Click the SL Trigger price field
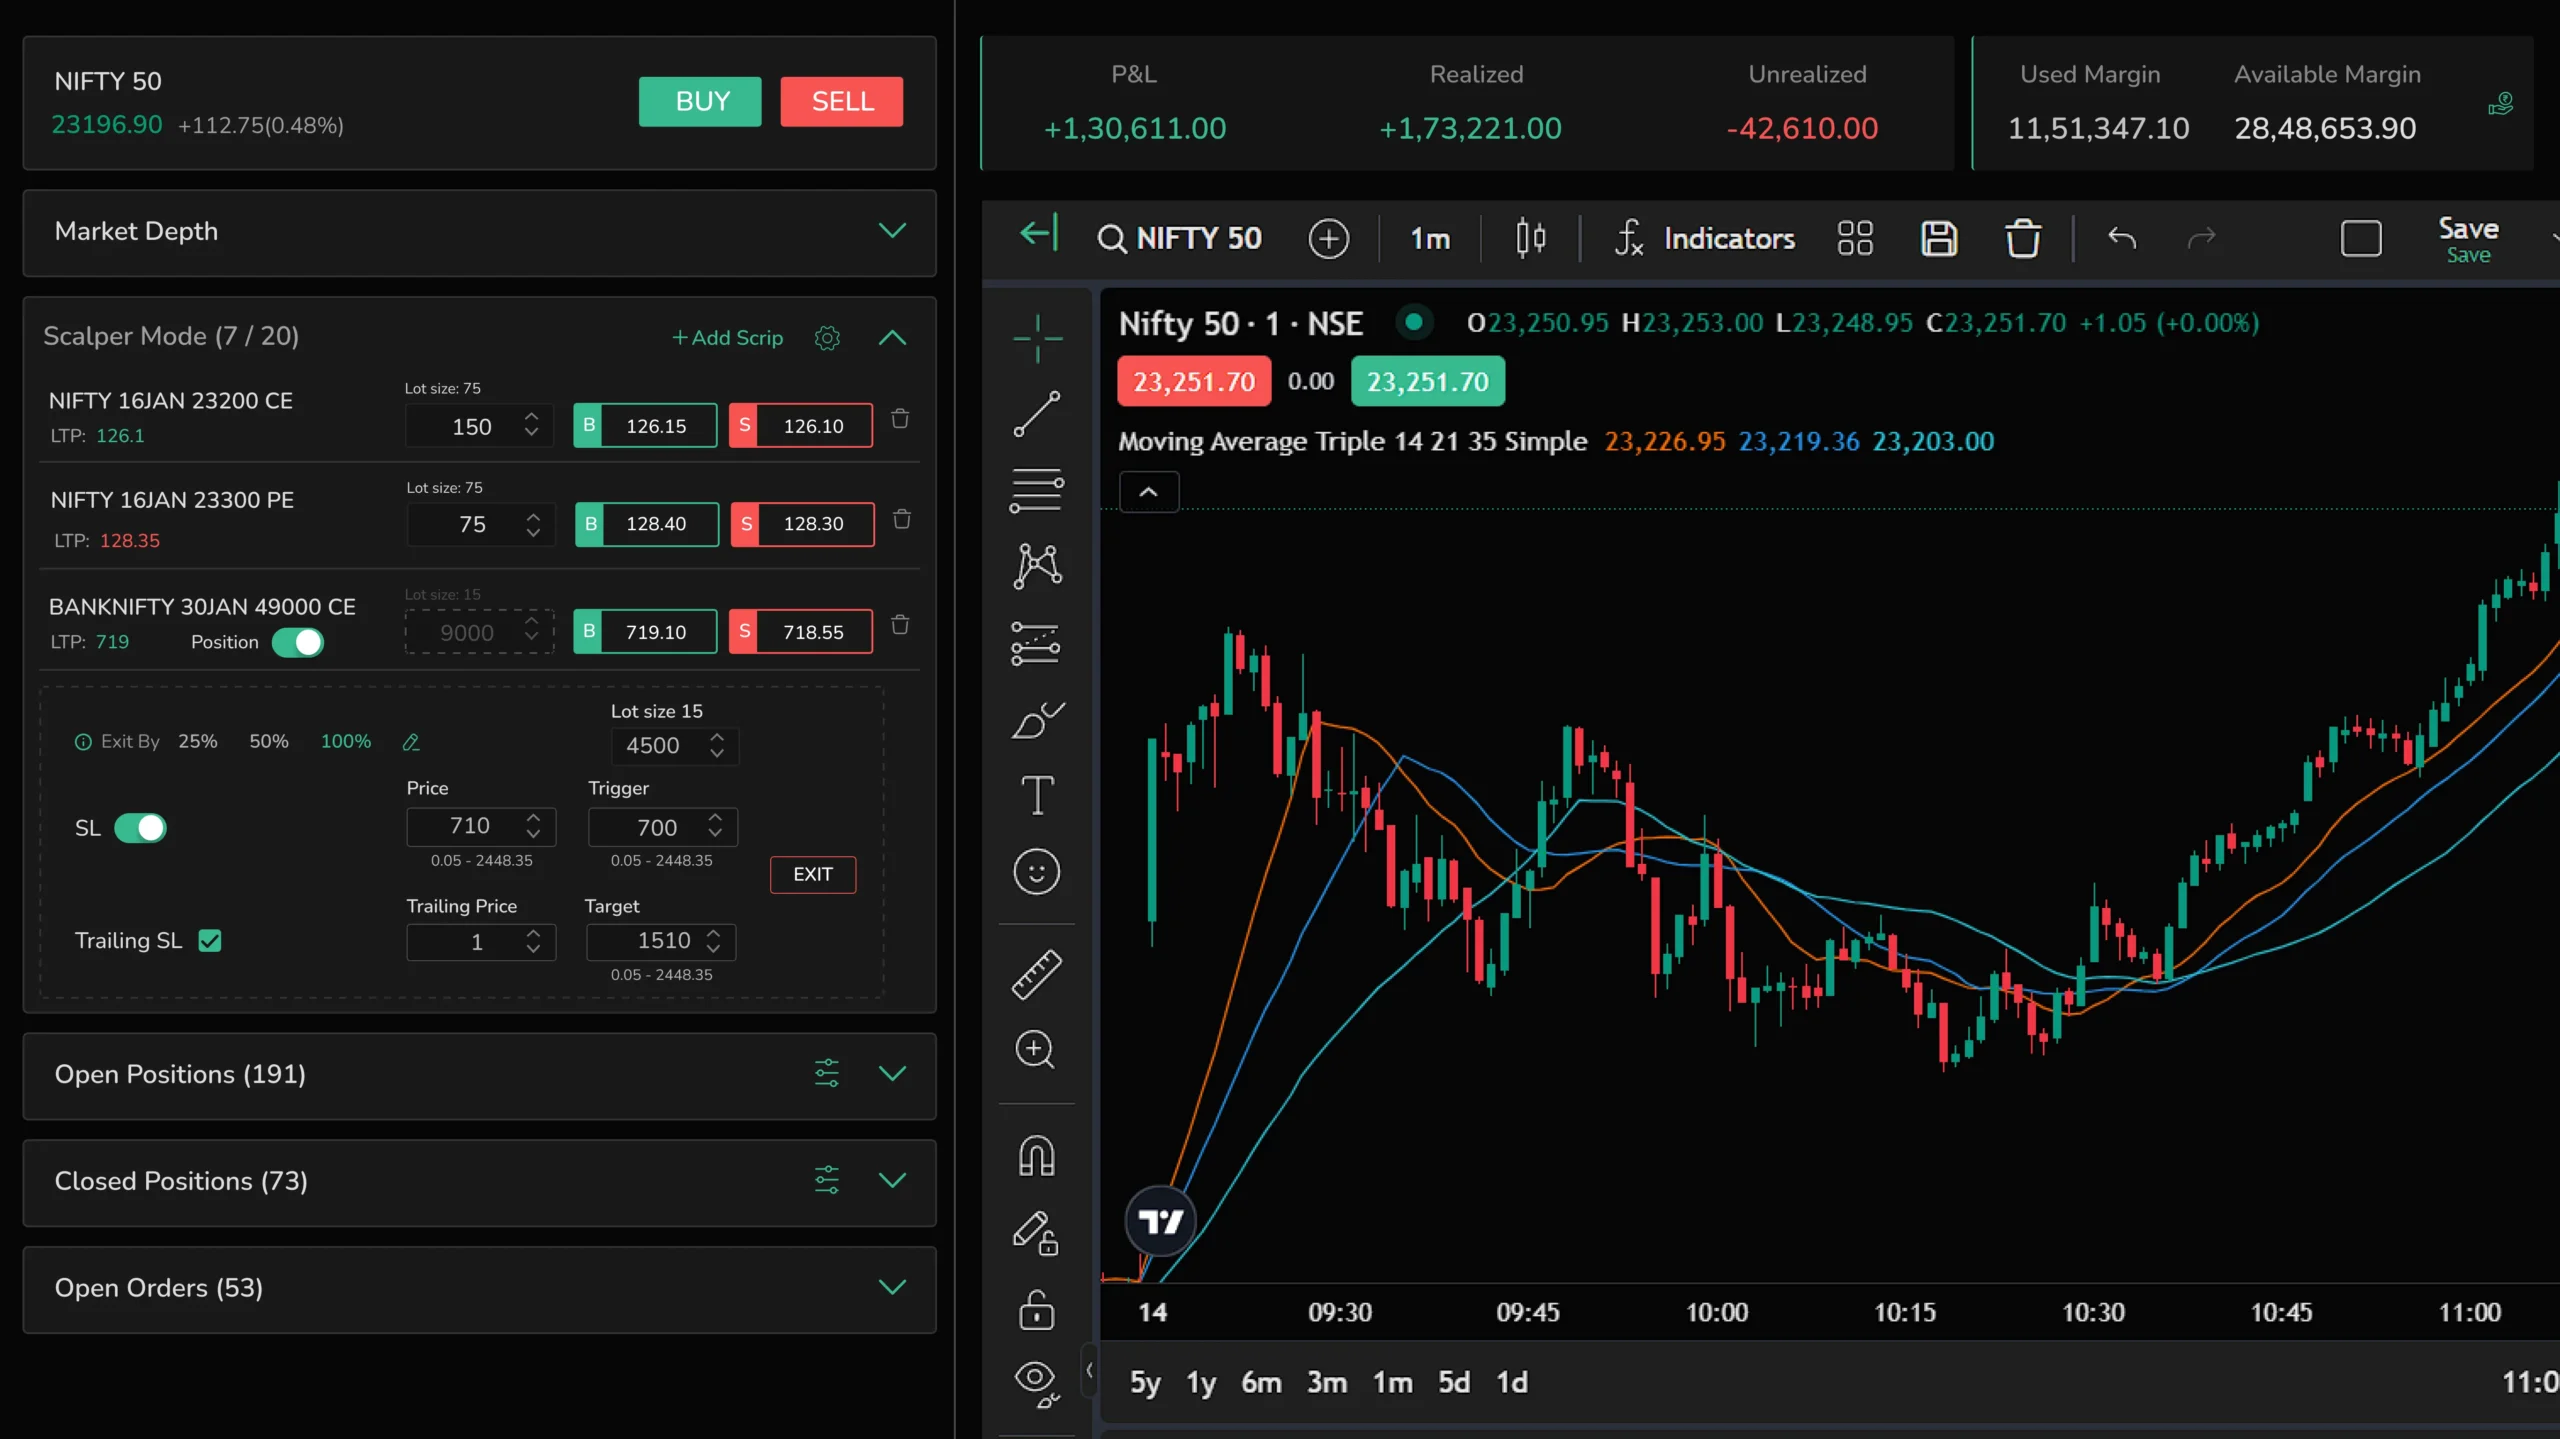 655,827
